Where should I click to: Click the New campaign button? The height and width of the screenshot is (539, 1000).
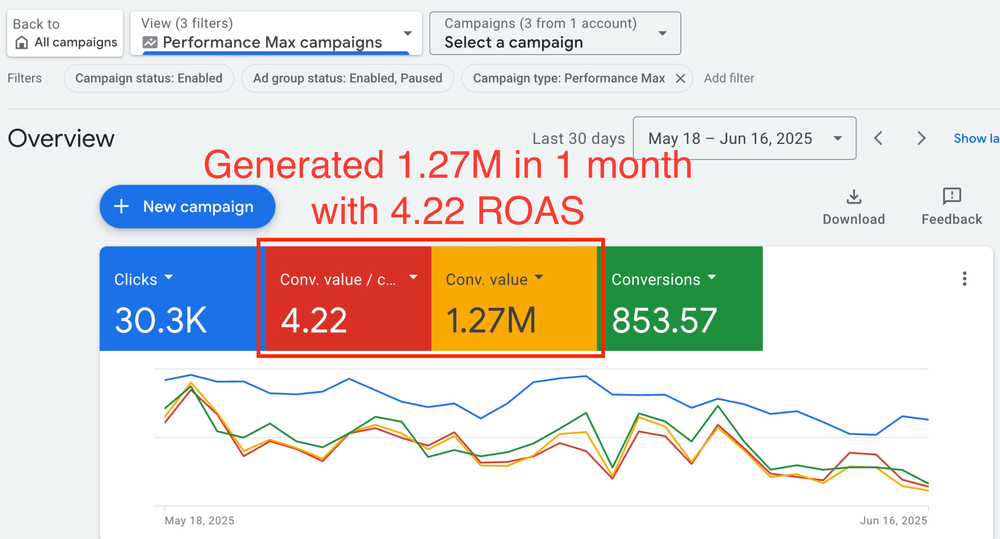tap(184, 207)
